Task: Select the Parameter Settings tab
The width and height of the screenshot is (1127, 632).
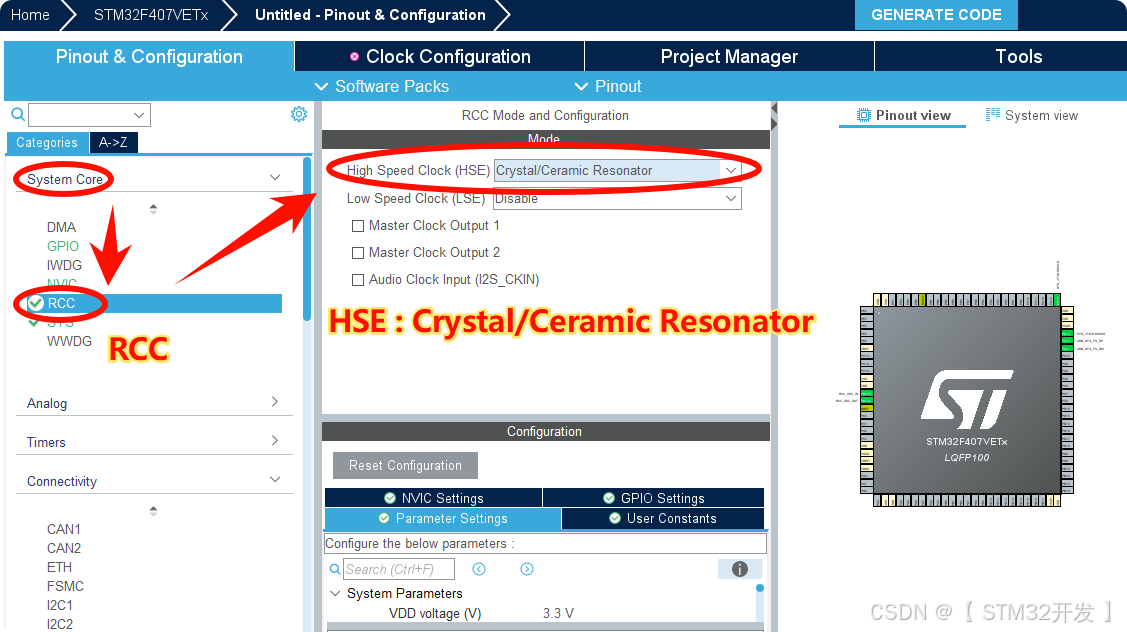Action: click(x=443, y=518)
